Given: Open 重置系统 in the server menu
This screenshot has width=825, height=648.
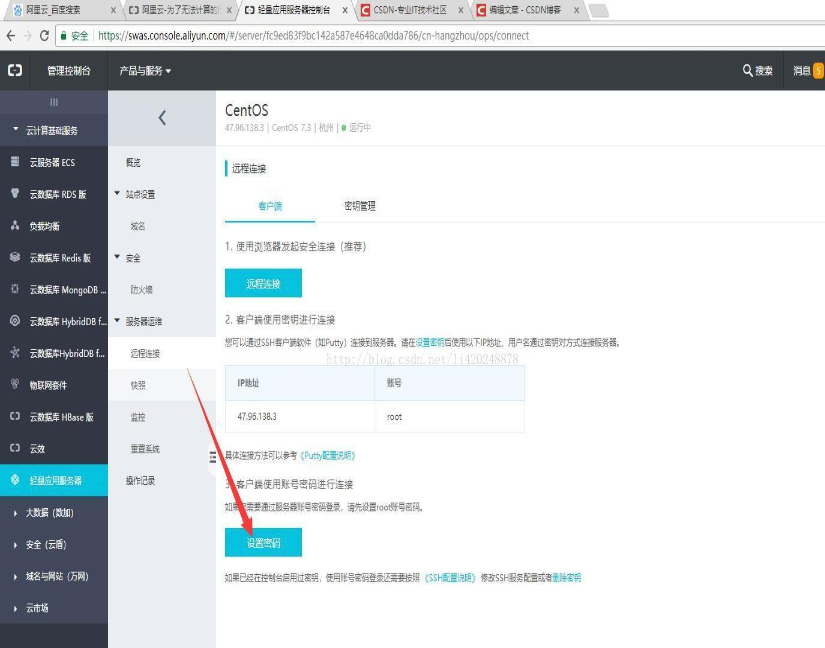Looking at the screenshot, I should [x=145, y=449].
